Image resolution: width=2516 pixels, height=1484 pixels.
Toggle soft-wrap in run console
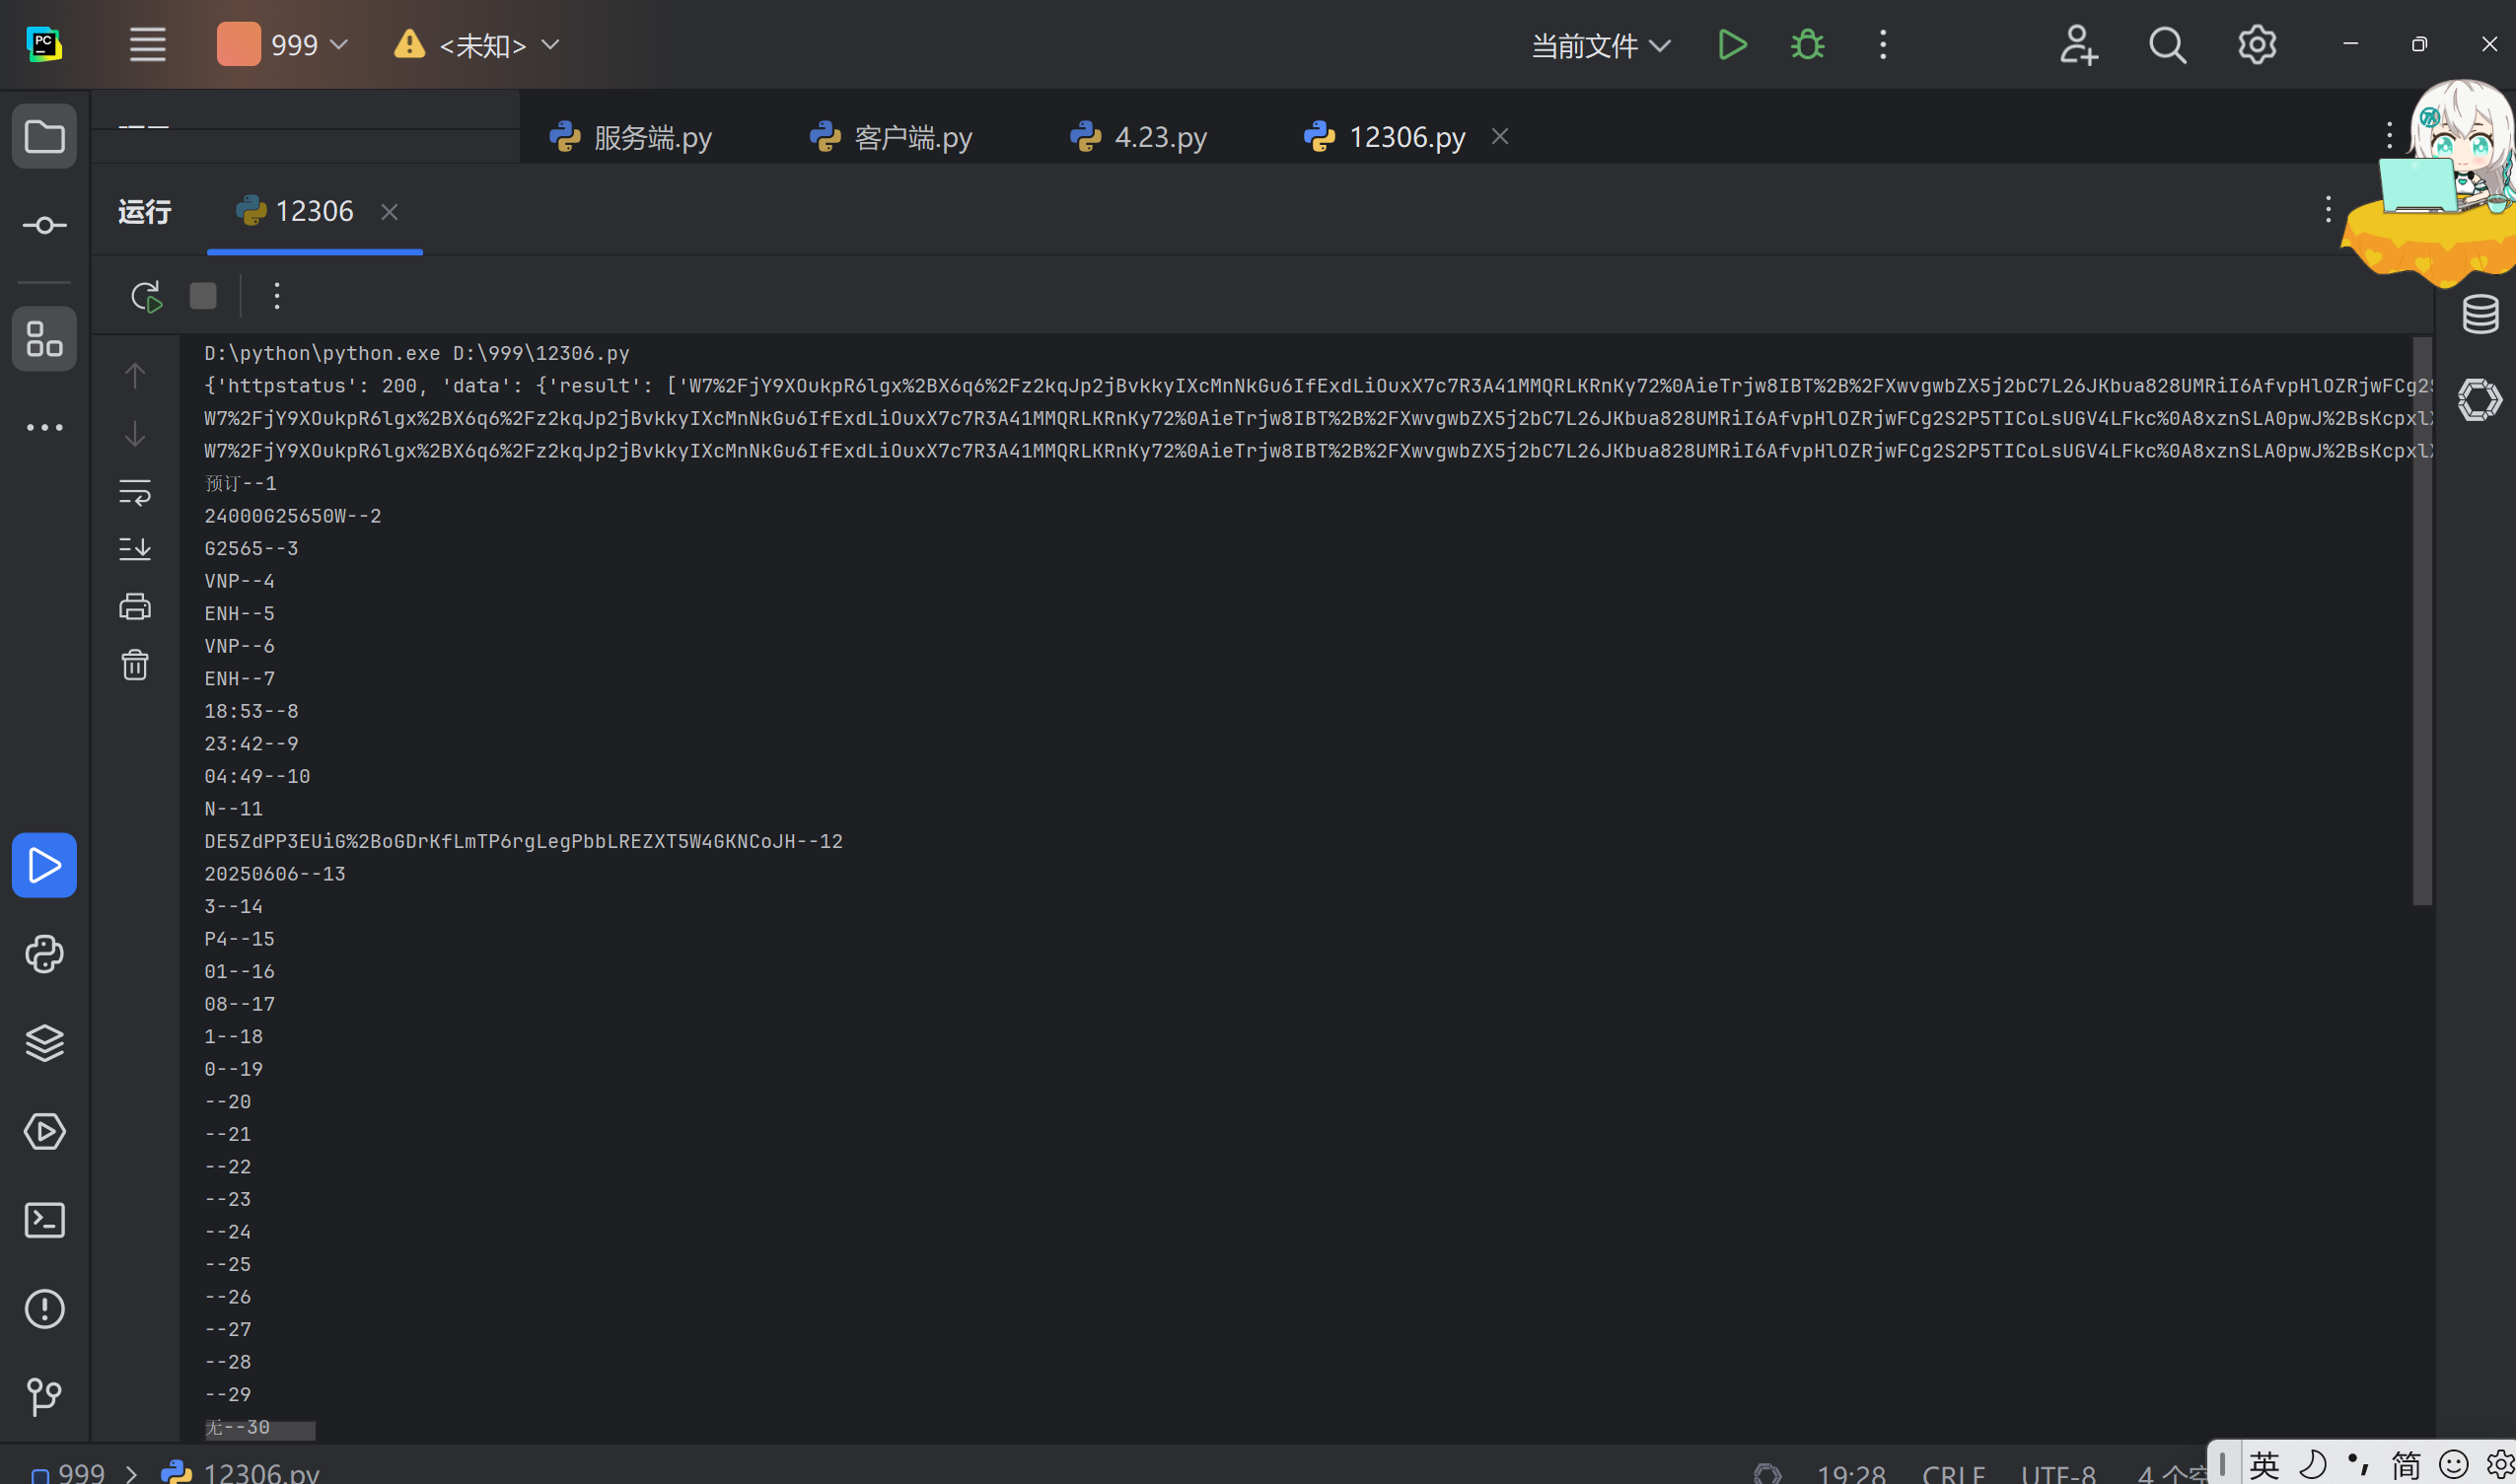135,492
